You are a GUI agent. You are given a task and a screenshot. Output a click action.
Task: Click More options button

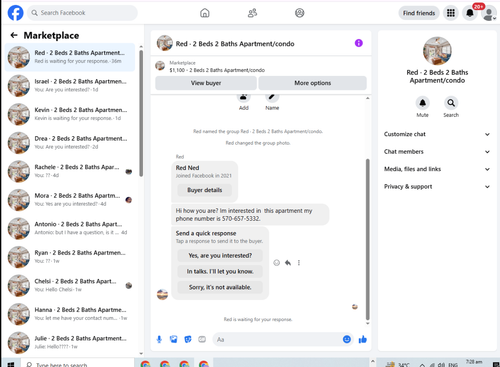[312, 83]
